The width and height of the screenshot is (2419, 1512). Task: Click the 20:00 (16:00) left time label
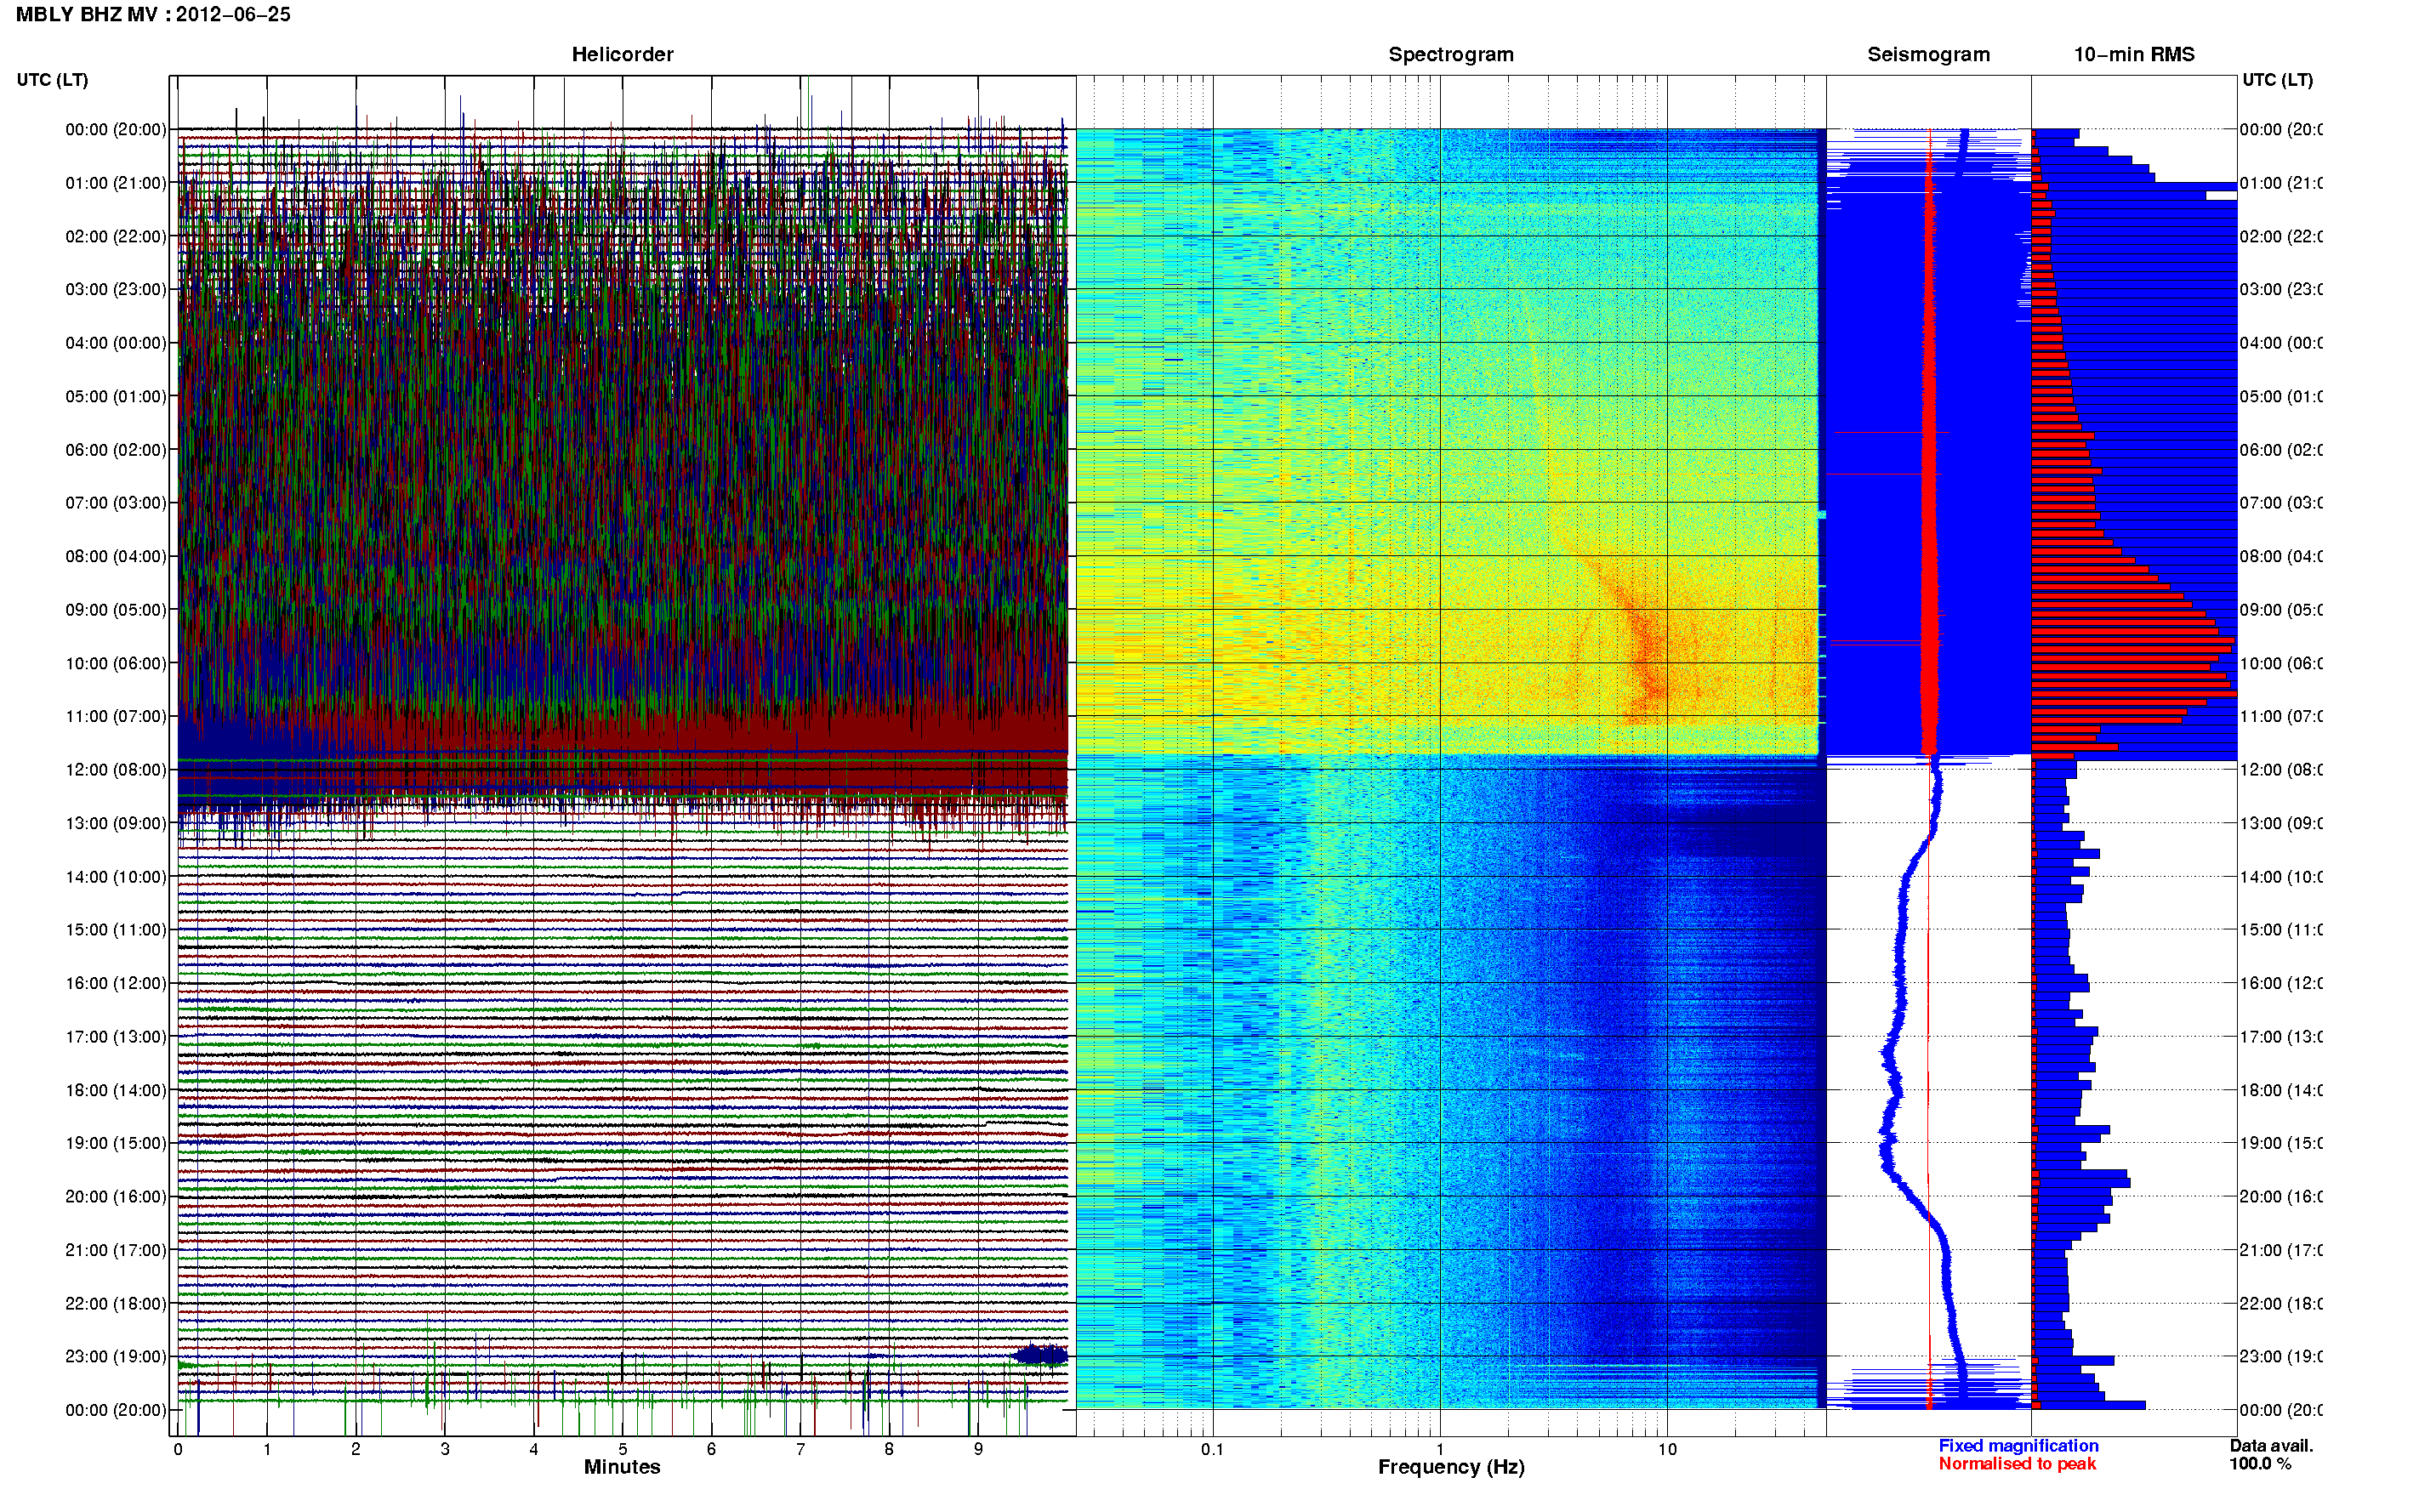[x=116, y=1197]
